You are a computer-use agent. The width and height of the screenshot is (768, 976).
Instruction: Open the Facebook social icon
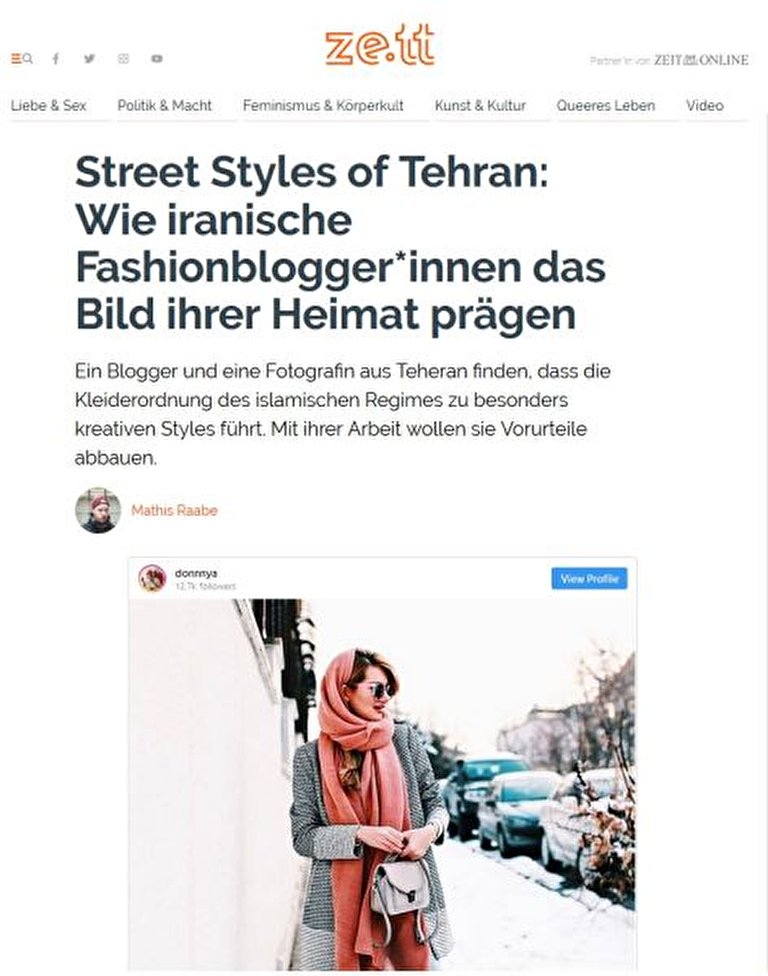[56, 59]
